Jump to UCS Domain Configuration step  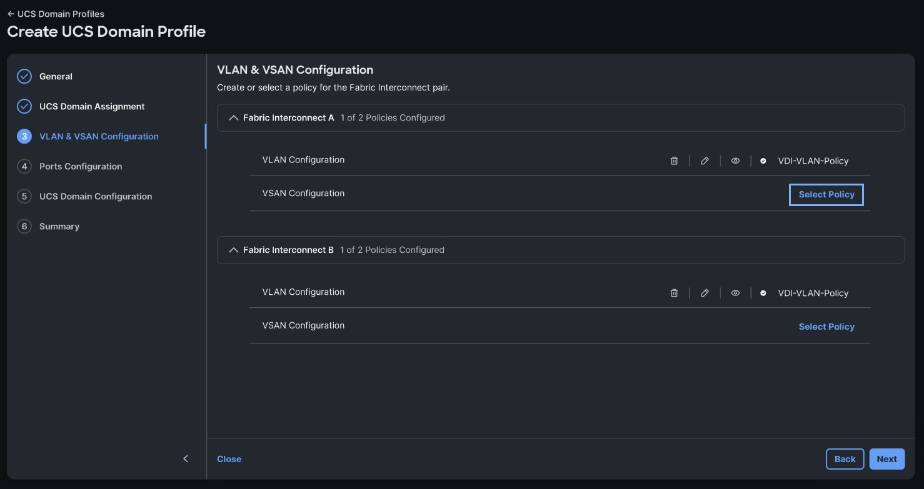[x=95, y=197]
